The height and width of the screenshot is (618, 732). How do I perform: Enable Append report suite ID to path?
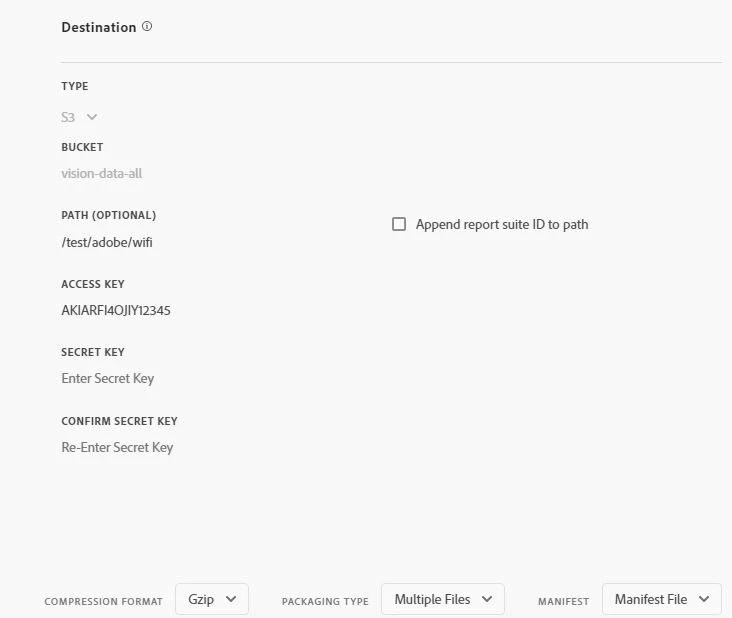pyautogui.click(x=399, y=224)
